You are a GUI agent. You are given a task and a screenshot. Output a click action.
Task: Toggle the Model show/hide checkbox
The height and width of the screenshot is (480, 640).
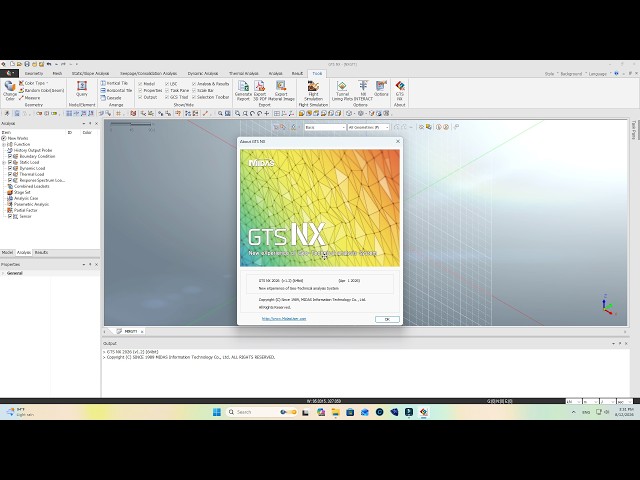[x=140, y=84]
